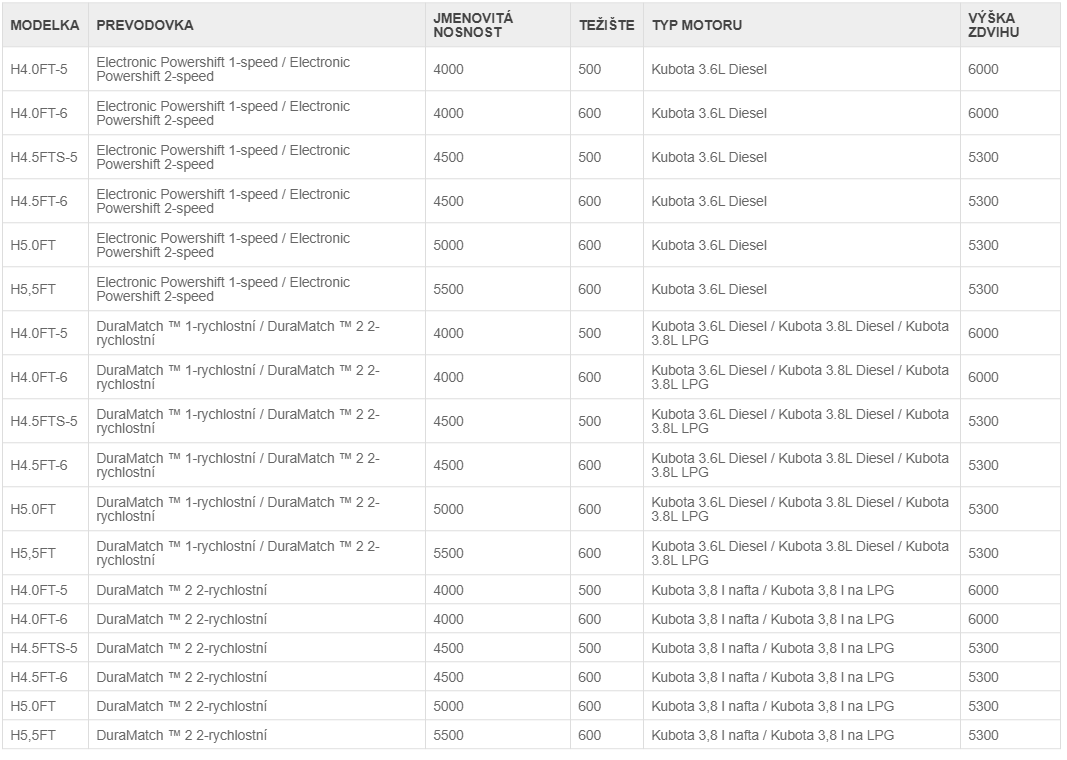Viewport: 1067px width, 760px height.
Task: Click H4.5FT-6 model in the Kubota 3,8 l nafta row
Action: click(x=39, y=678)
